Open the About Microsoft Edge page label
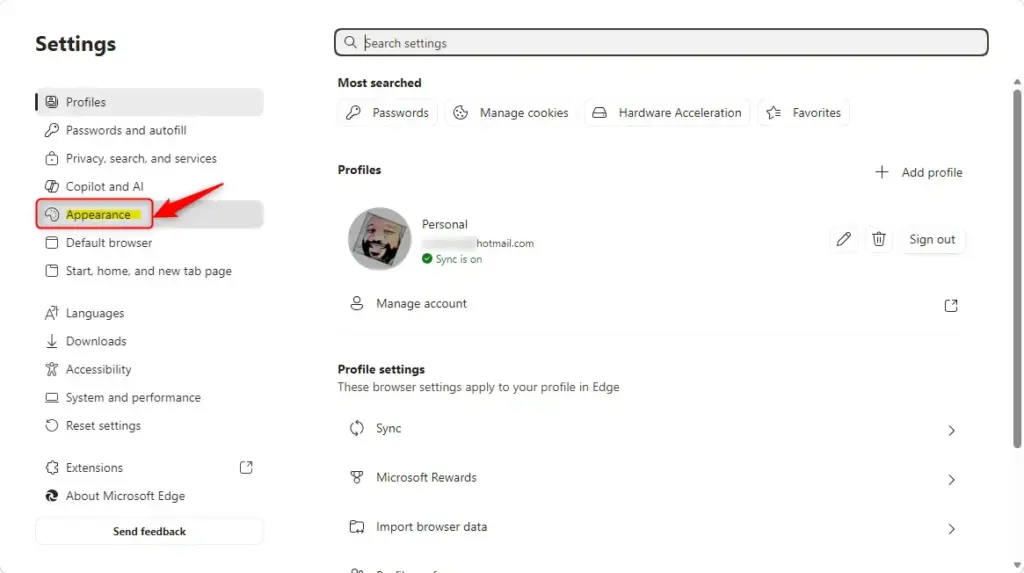This screenshot has height=573, width=1024. pyautogui.click(x=125, y=496)
